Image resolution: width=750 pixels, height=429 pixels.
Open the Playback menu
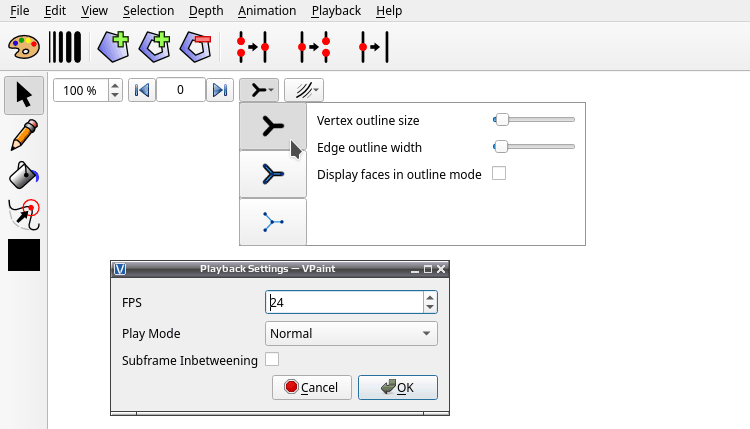(x=336, y=11)
